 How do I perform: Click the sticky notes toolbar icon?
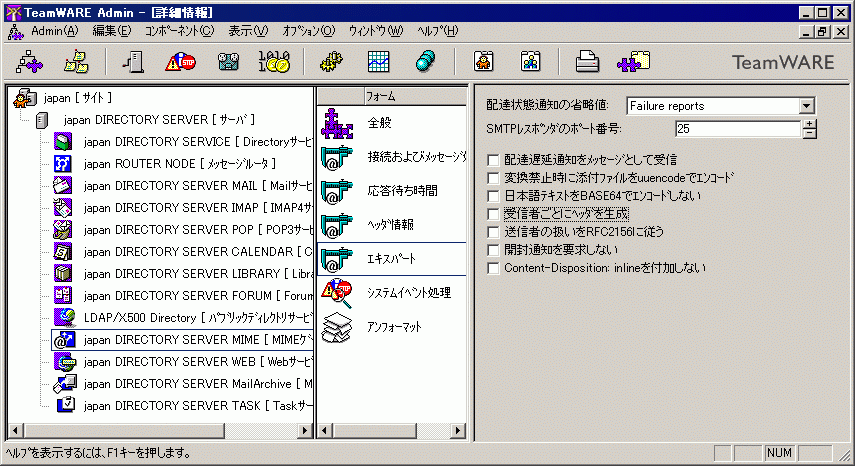pyautogui.click(x=76, y=62)
